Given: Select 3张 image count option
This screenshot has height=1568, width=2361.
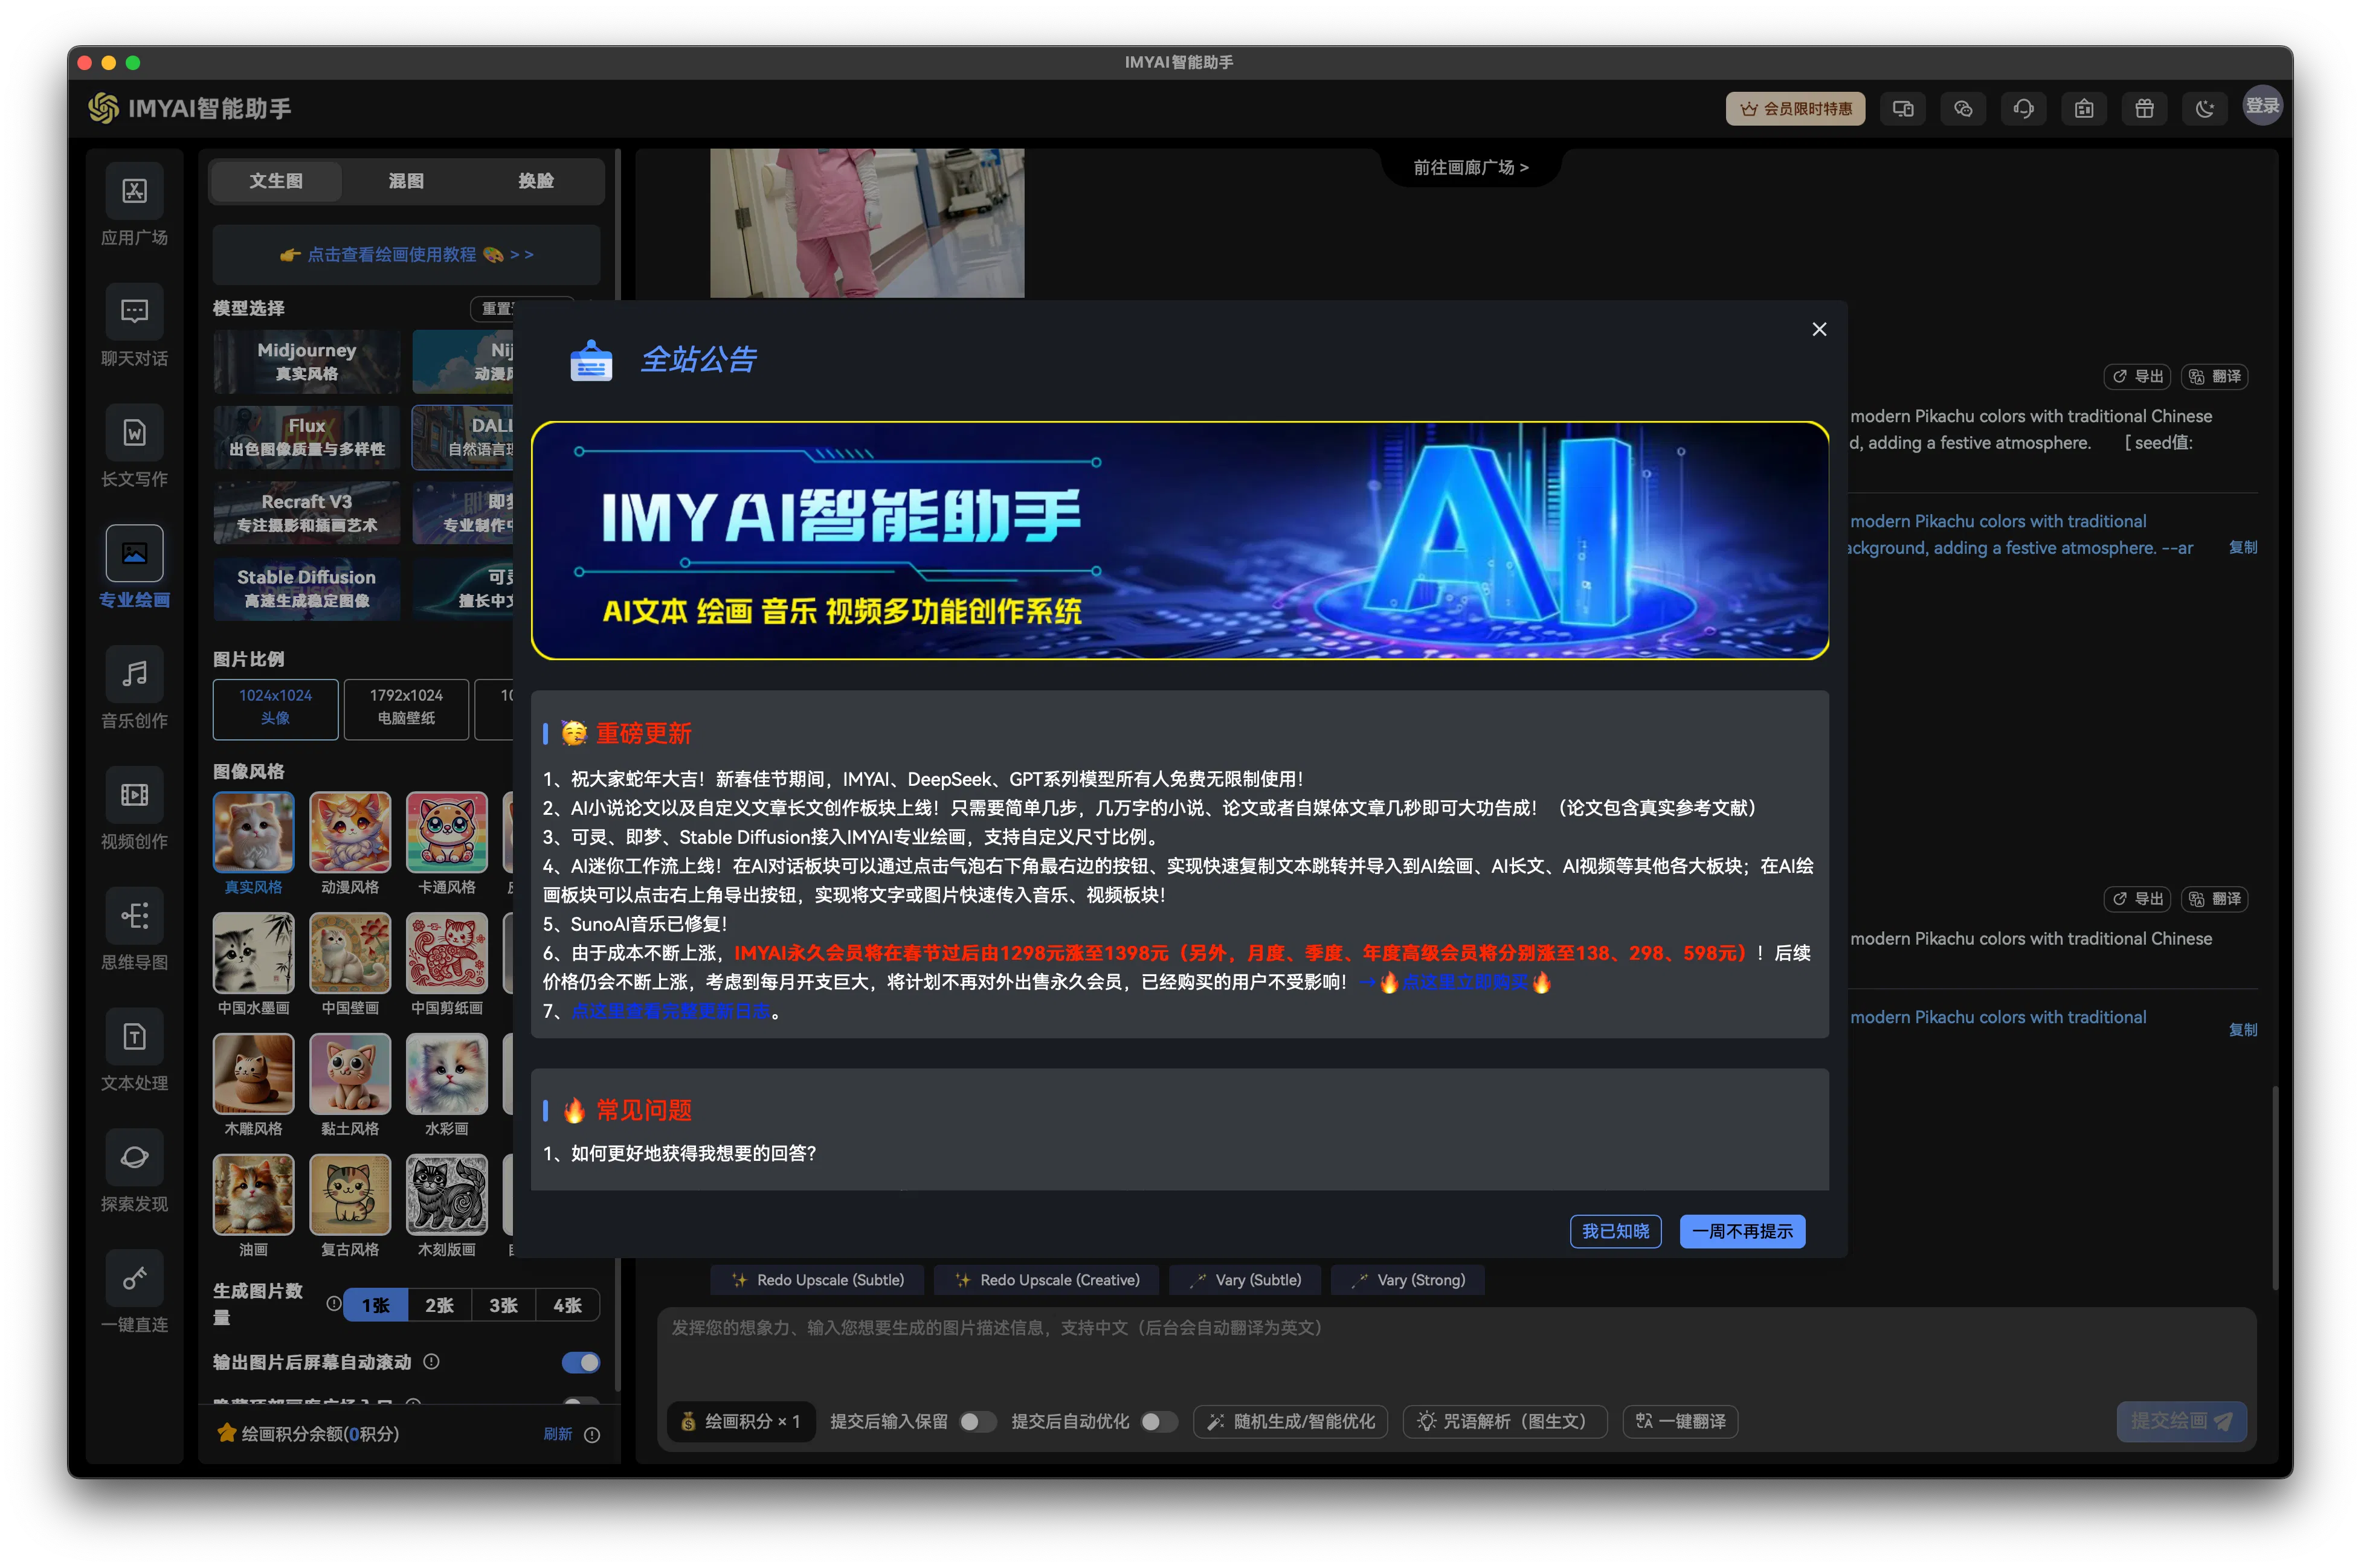Looking at the screenshot, I should pos(503,1305).
